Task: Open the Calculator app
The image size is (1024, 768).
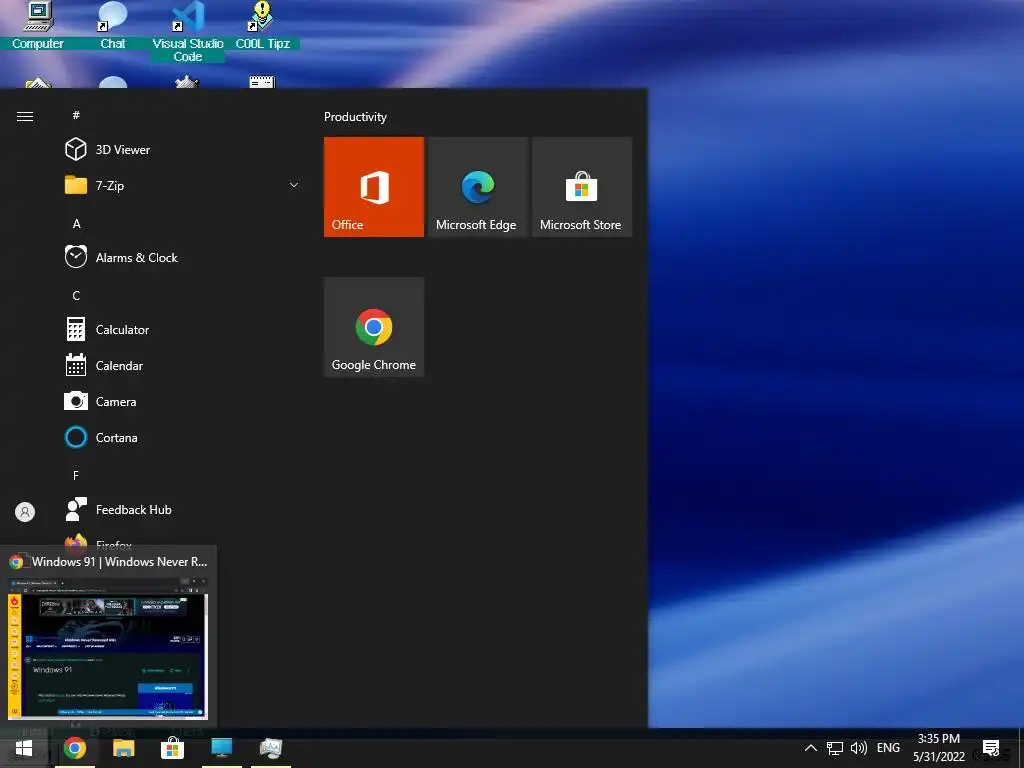Action: [x=122, y=329]
